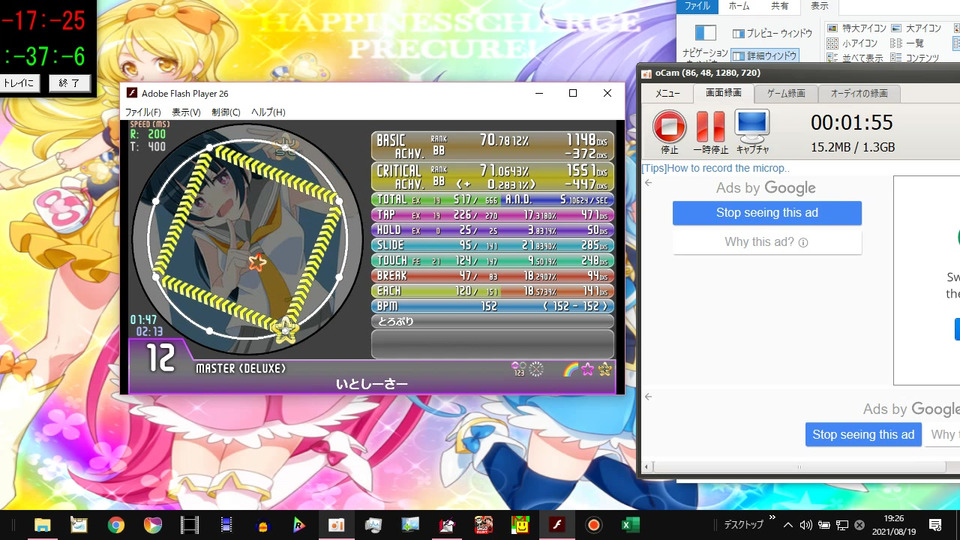Toggle the 詳細ウィンドウ pane in File Explorer
960x540 pixels.
click(765, 55)
